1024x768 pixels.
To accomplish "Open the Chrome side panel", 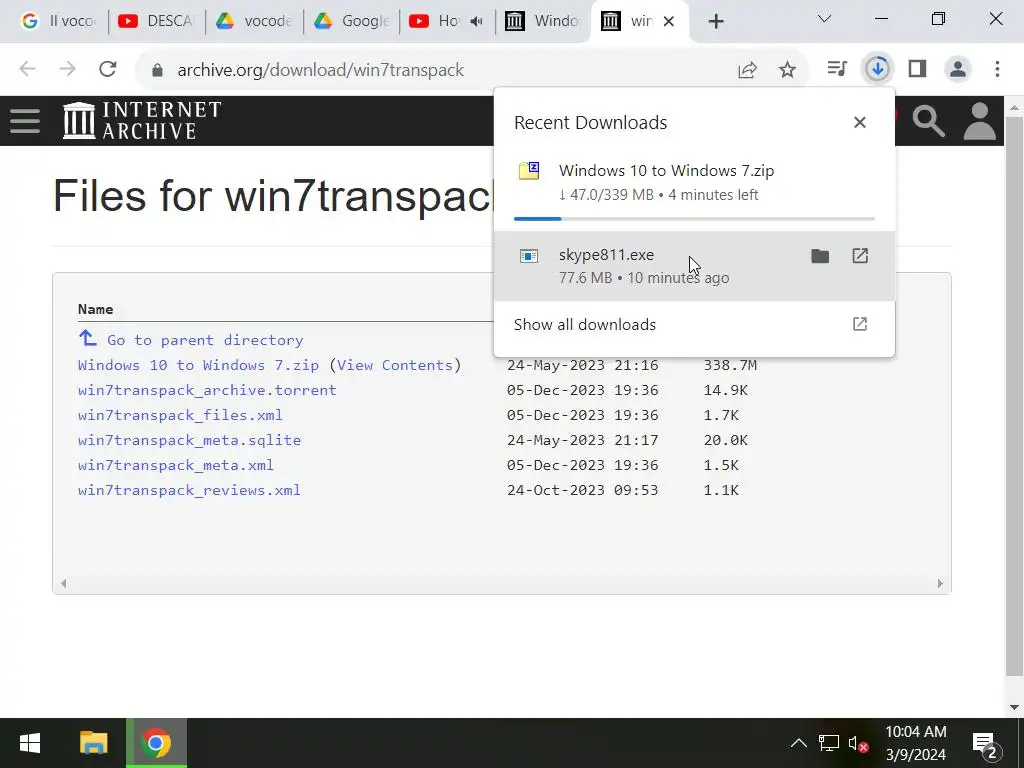I will click(x=918, y=69).
